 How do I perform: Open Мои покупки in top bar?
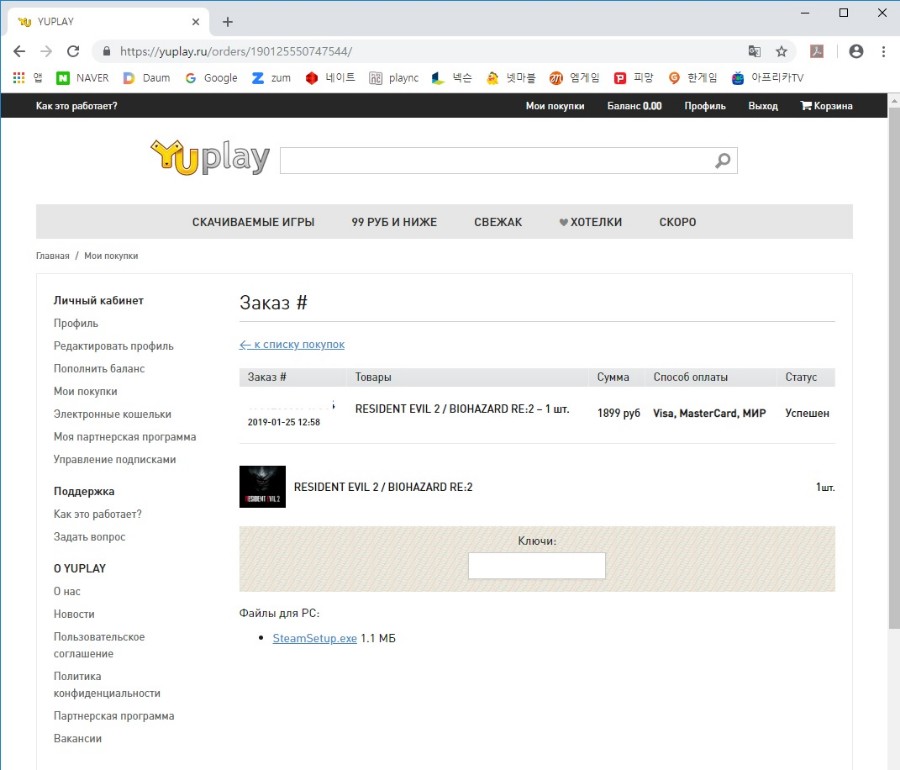click(x=555, y=106)
